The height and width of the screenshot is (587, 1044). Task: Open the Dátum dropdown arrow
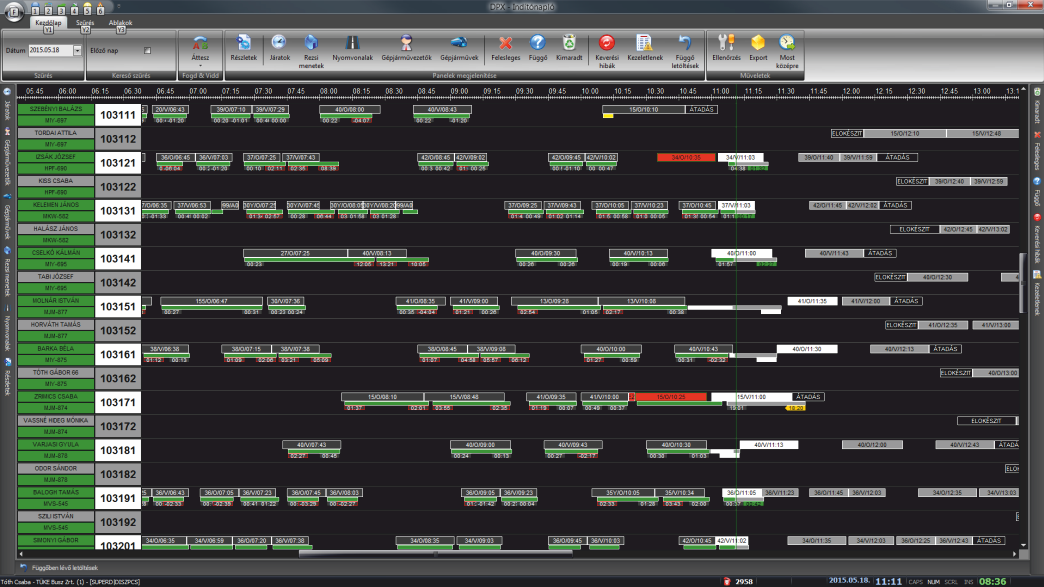click(x=77, y=51)
